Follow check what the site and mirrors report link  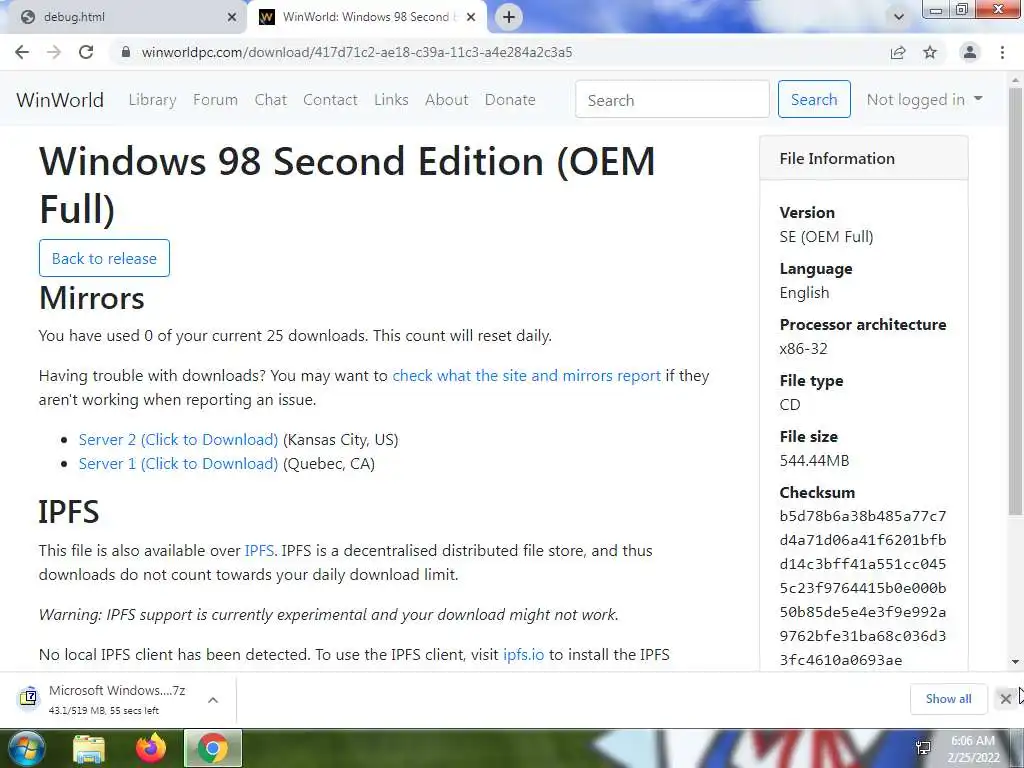pyautogui.click(x=526, y=376)
